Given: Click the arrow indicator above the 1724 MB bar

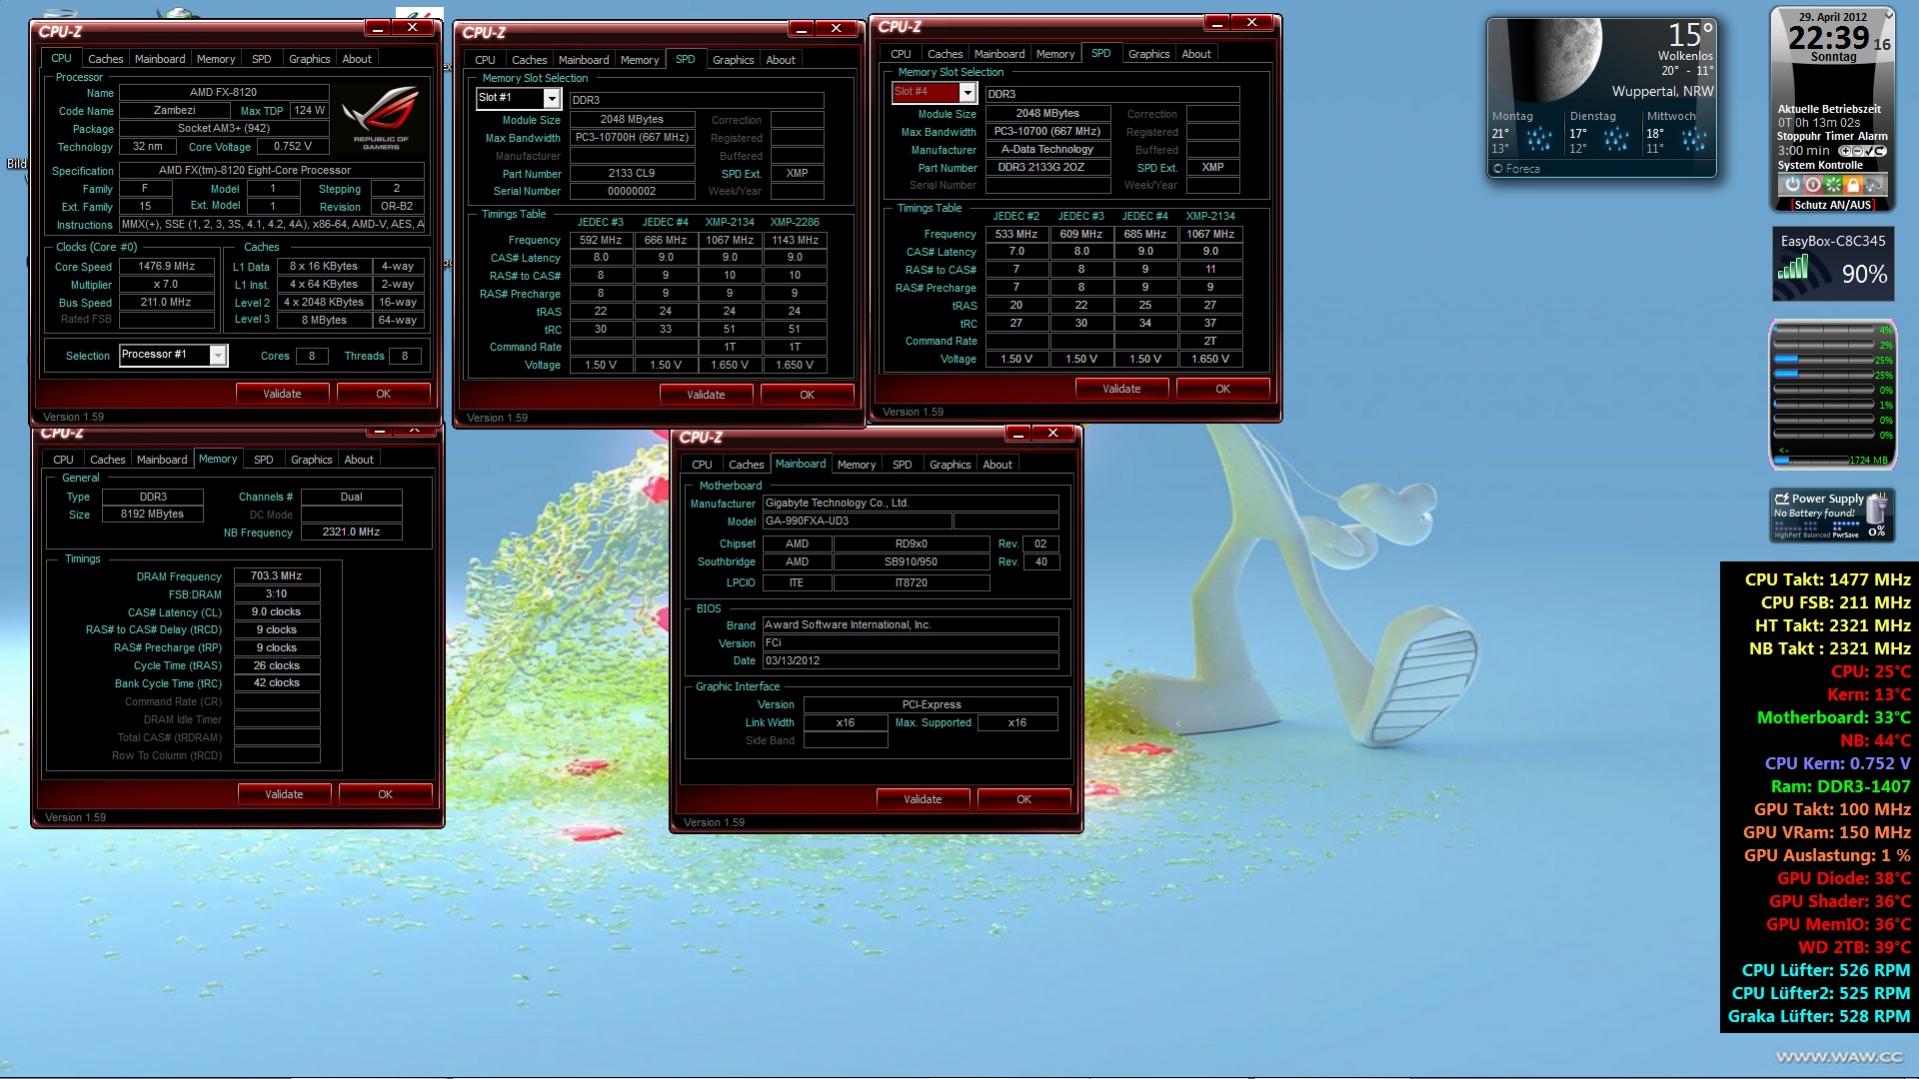Looking at the screenshot, I should pos(1784,451).
